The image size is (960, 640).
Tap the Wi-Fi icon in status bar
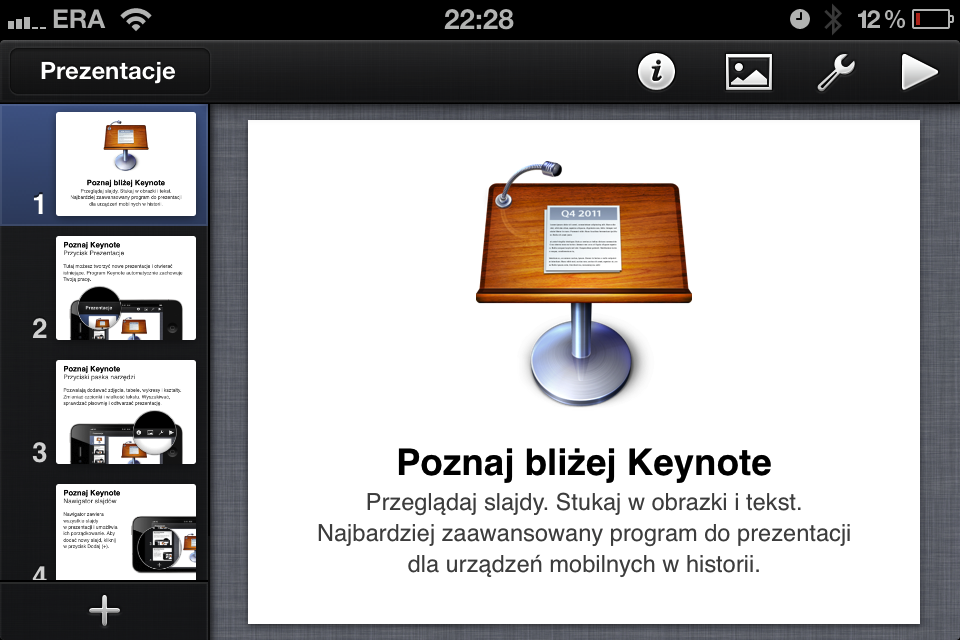coord(136,20)
